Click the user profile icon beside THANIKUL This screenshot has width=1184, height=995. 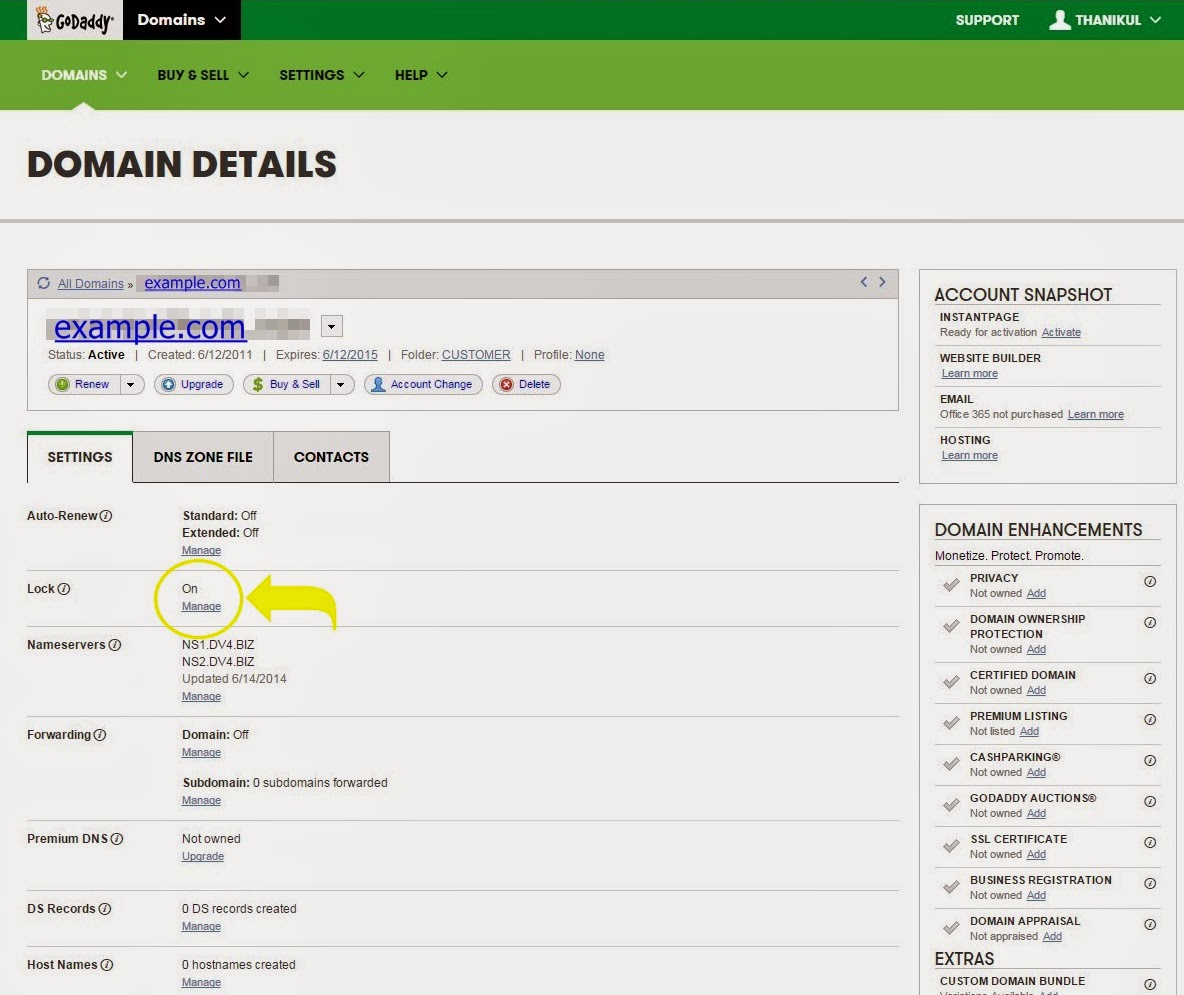pos(1059,20)
